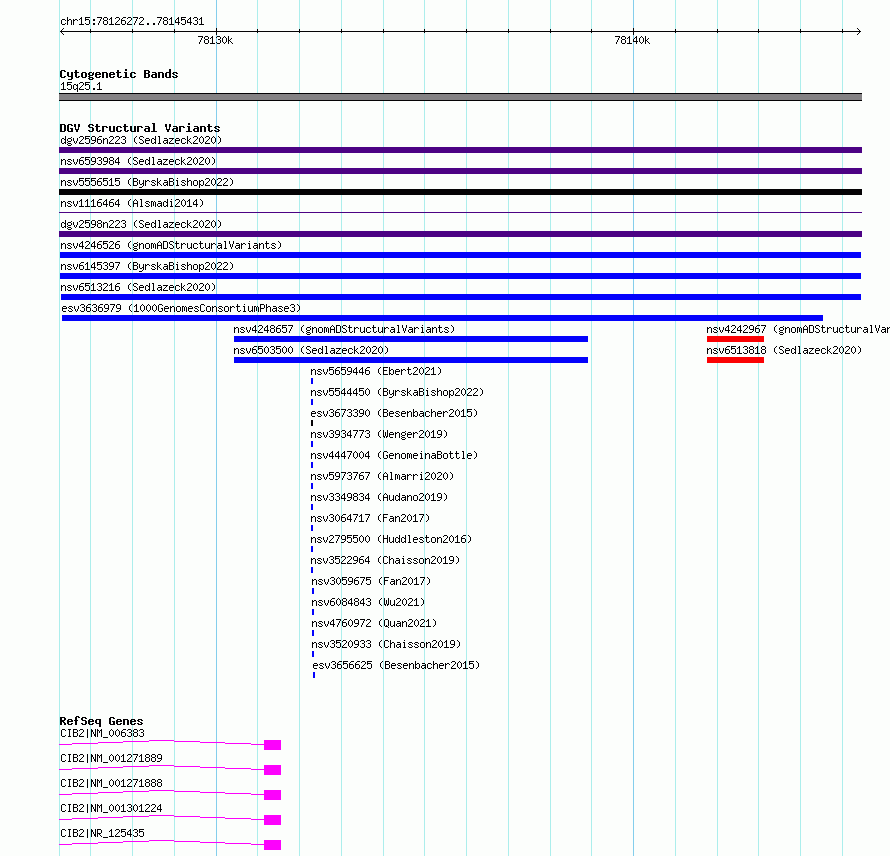This screenshot has width=890, height=856.
Task: Click the ruler's right arrow end
Action: 859,31
